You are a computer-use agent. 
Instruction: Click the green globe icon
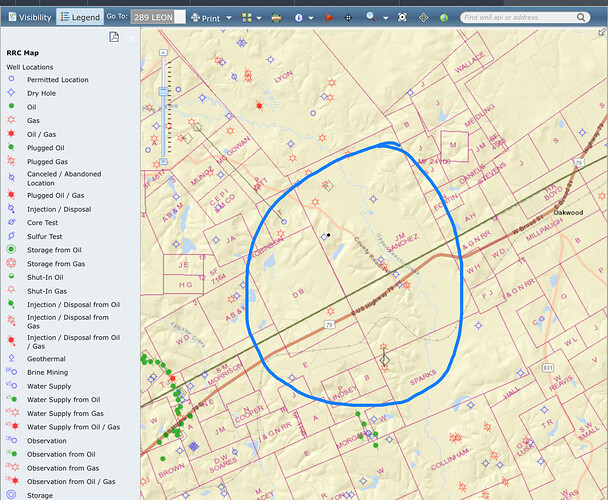click(445, 17)
